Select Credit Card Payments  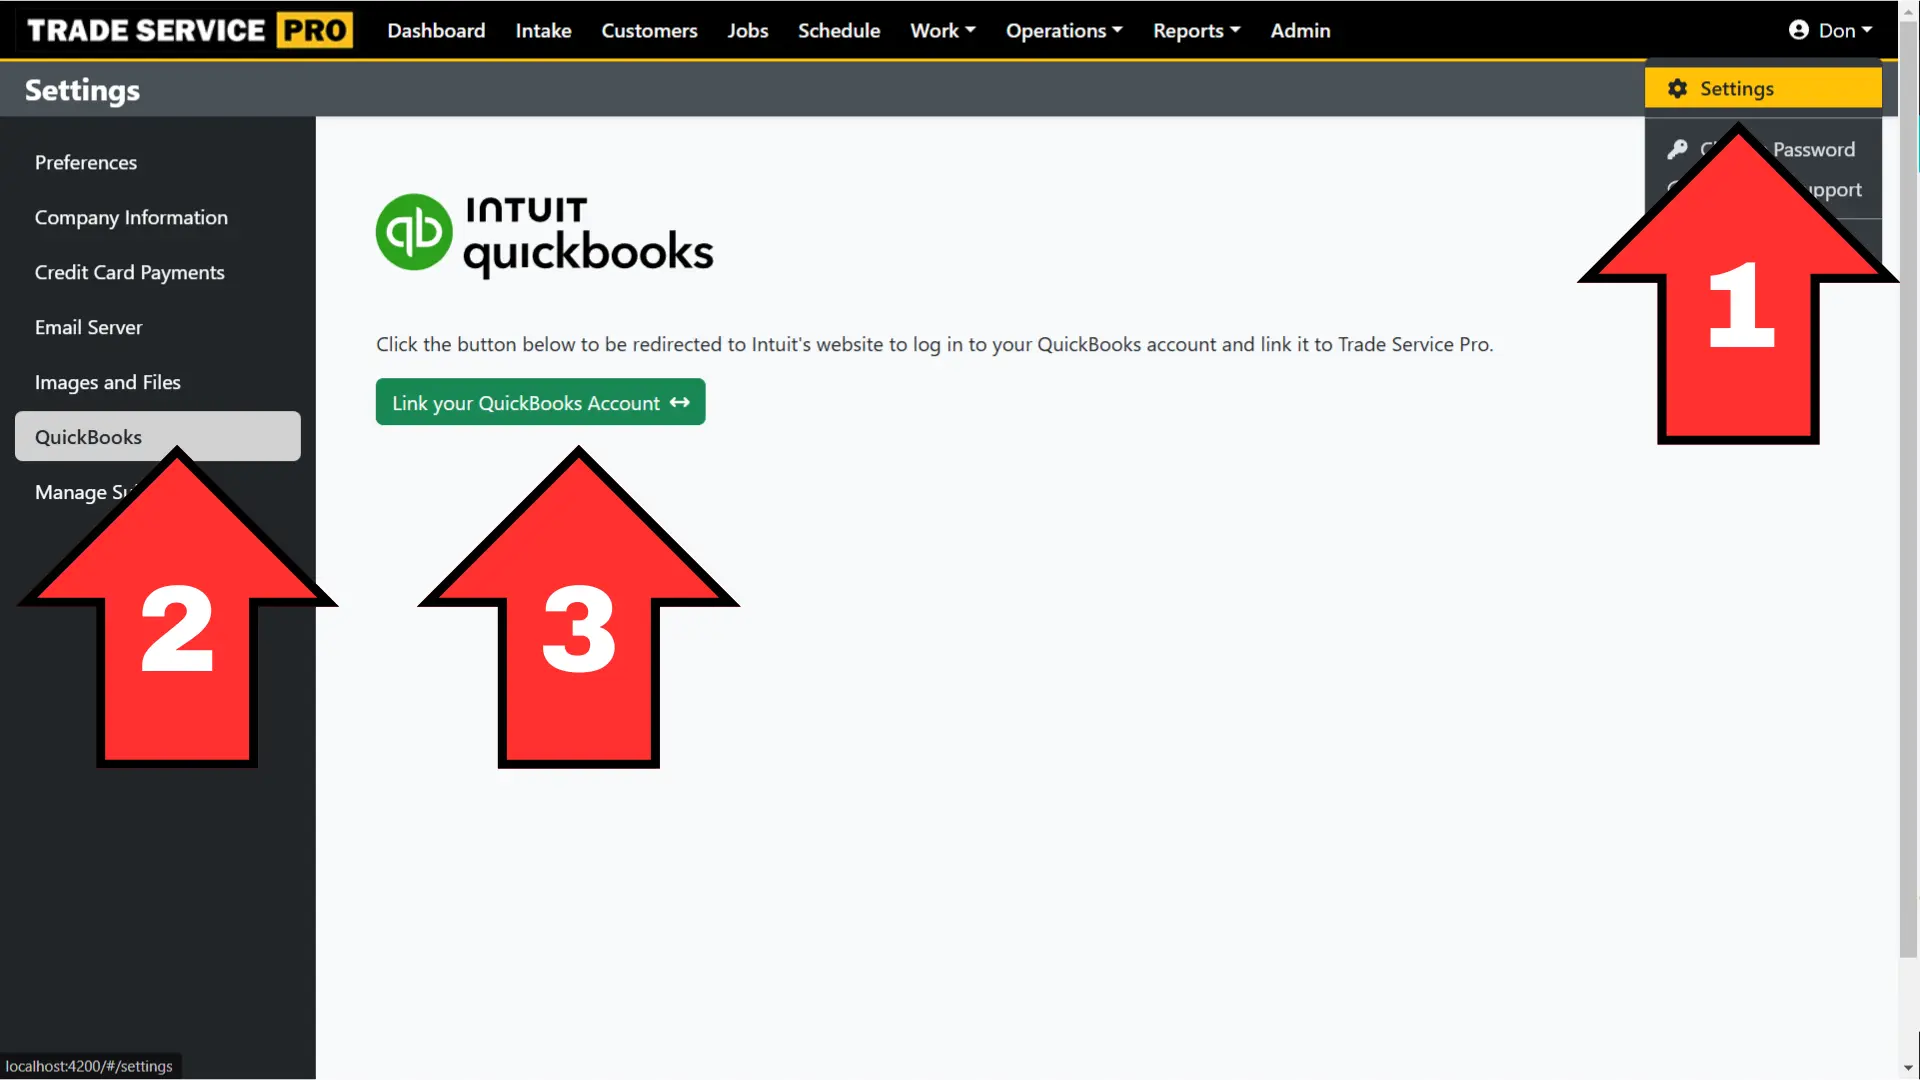point(129,272)
